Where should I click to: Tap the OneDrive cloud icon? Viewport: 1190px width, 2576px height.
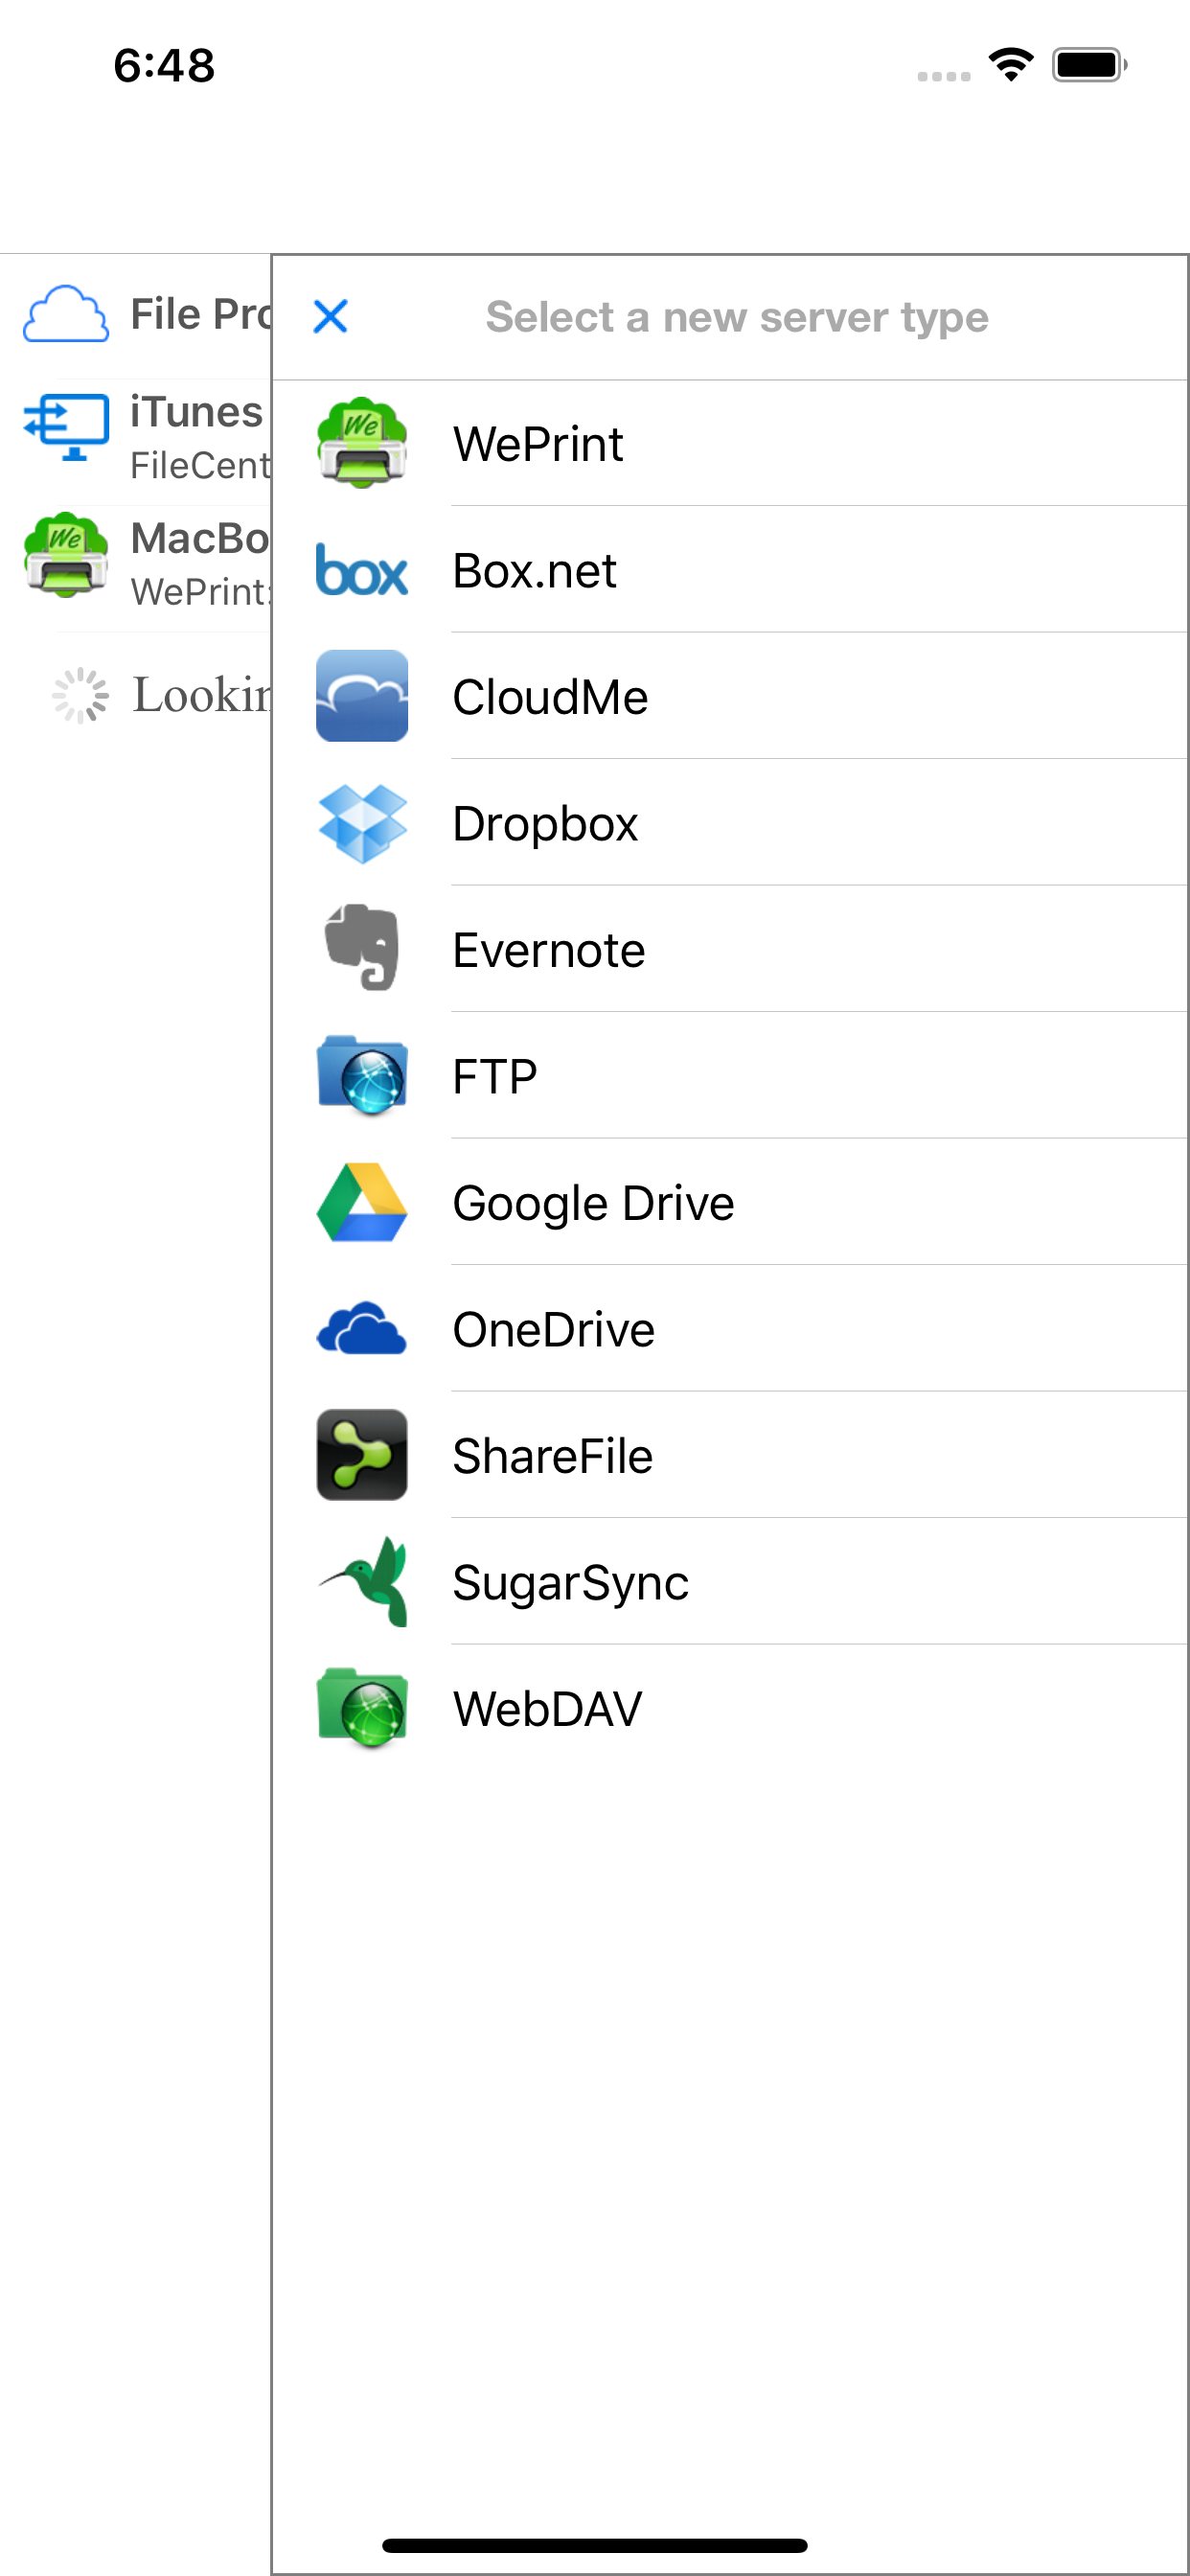point(362,1328)
